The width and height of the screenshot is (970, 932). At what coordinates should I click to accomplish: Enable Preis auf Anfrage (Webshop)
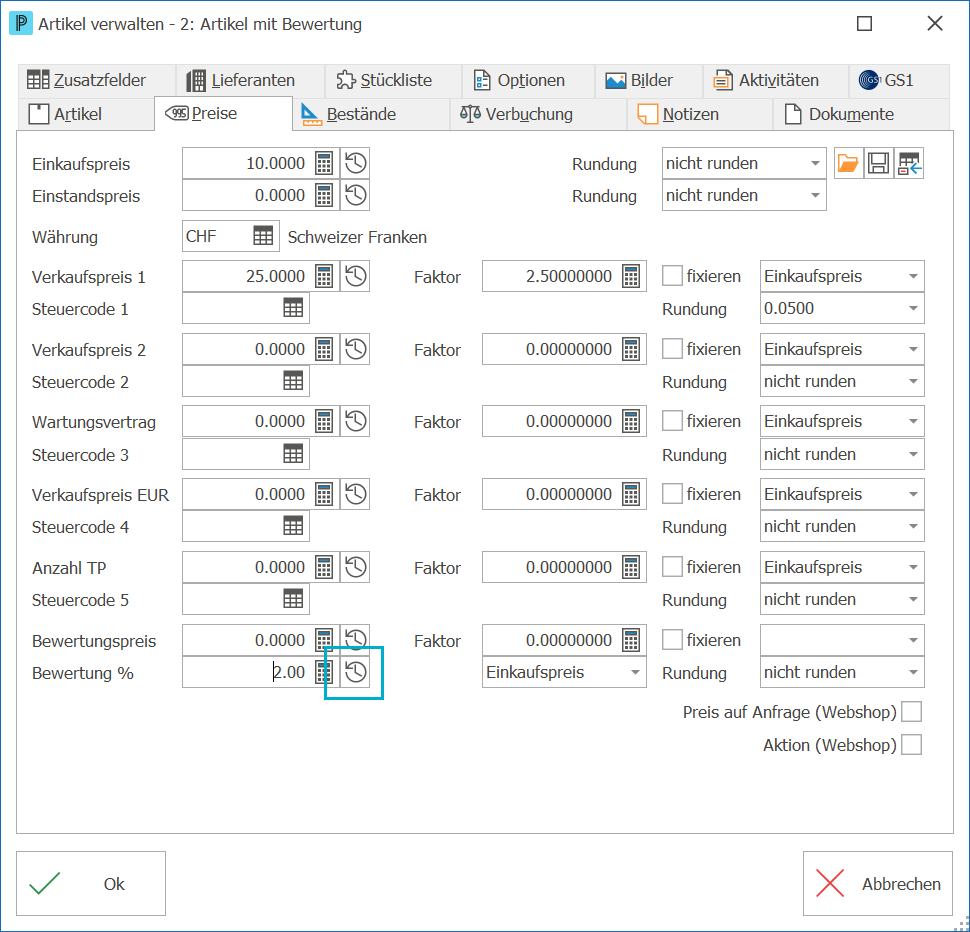coord(912,712)
